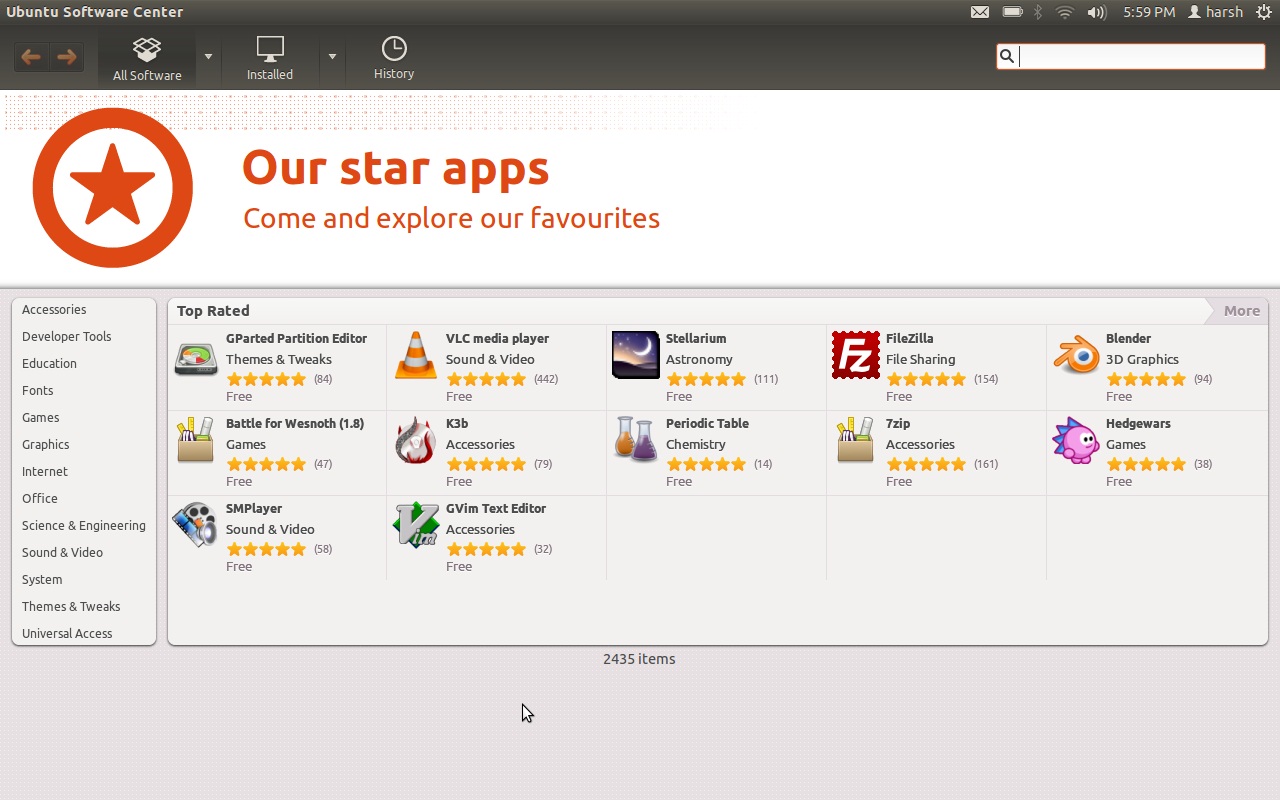Open the Science & Engineering category

84,526
